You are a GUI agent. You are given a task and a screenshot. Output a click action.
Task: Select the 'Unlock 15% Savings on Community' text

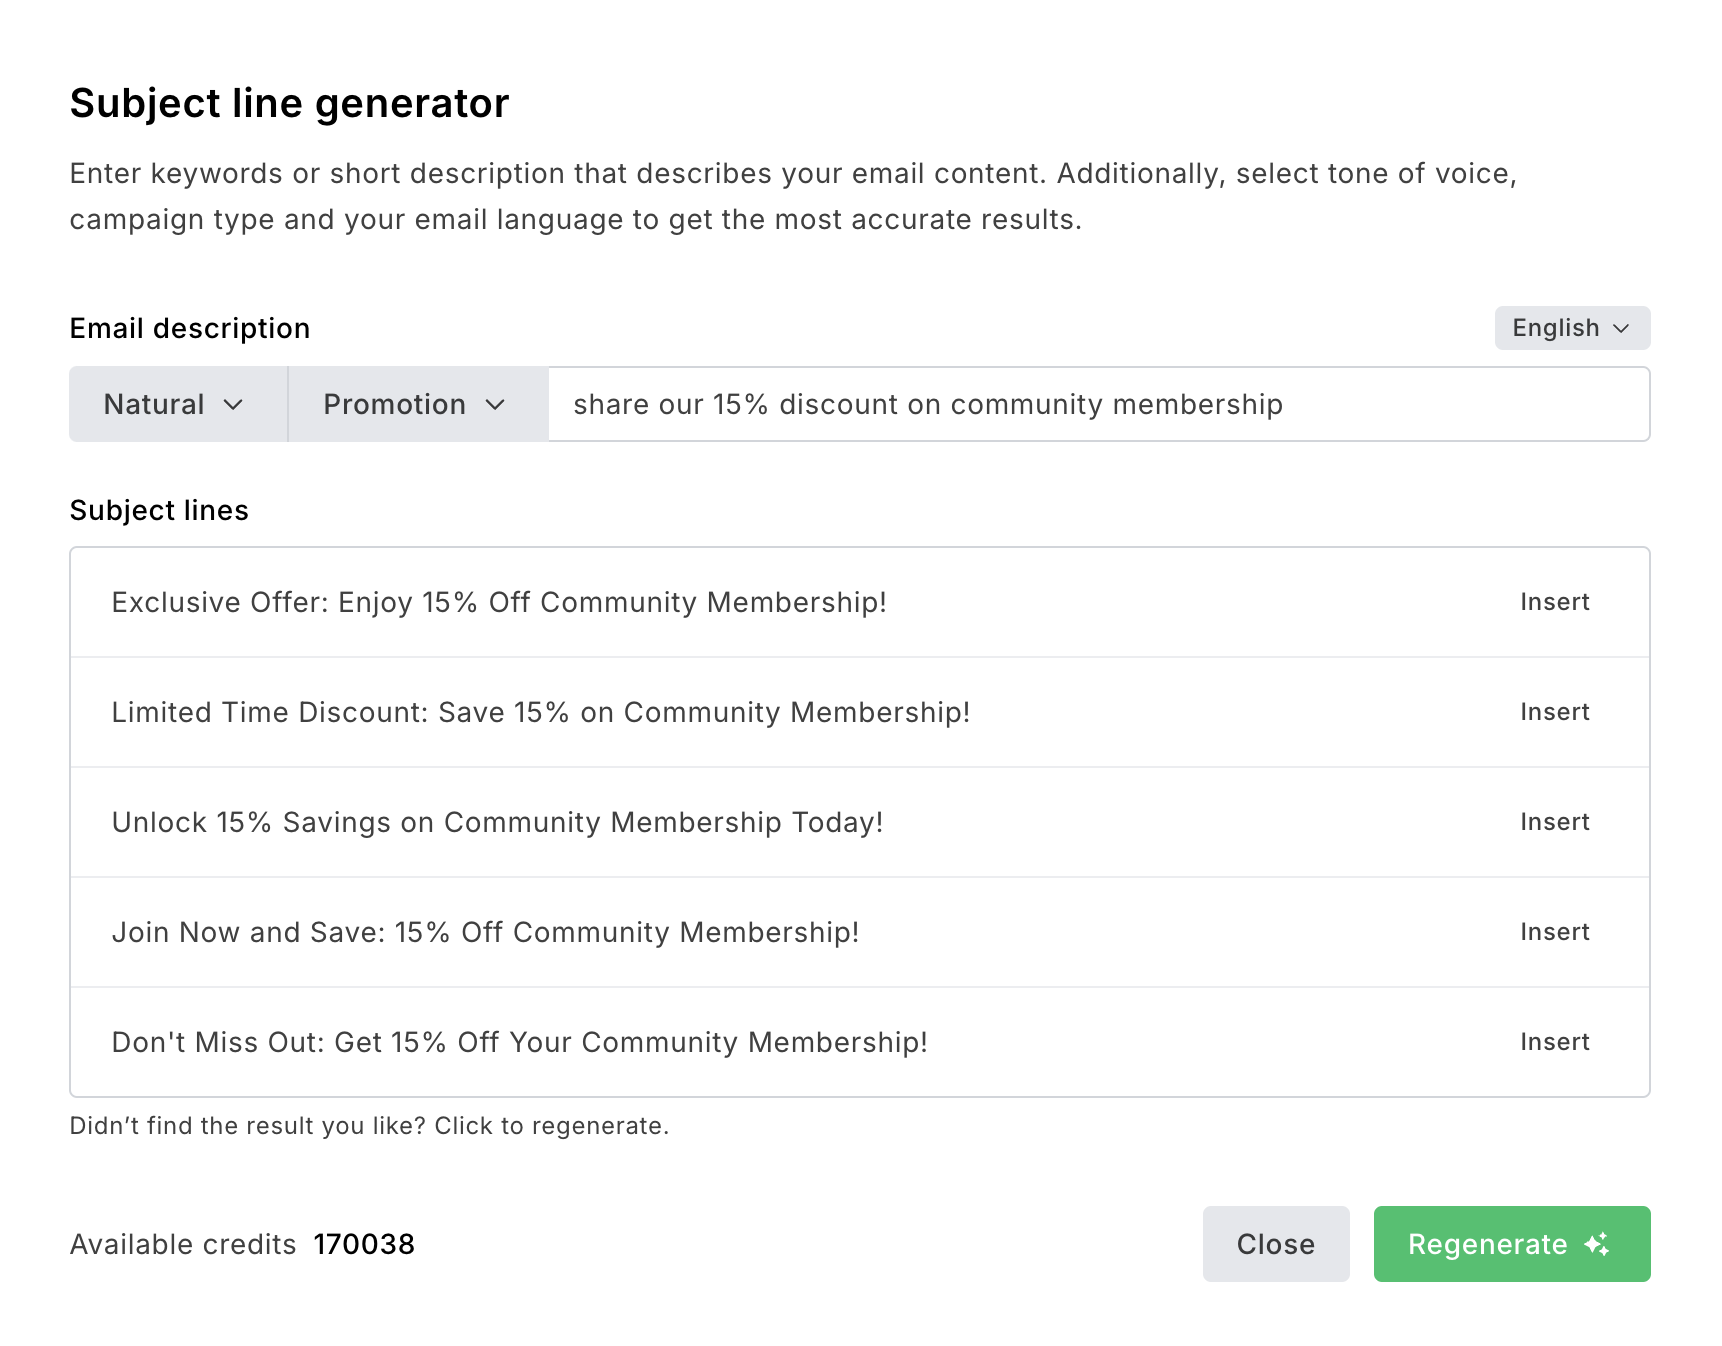pyautogui.click(x=357, y=822)
